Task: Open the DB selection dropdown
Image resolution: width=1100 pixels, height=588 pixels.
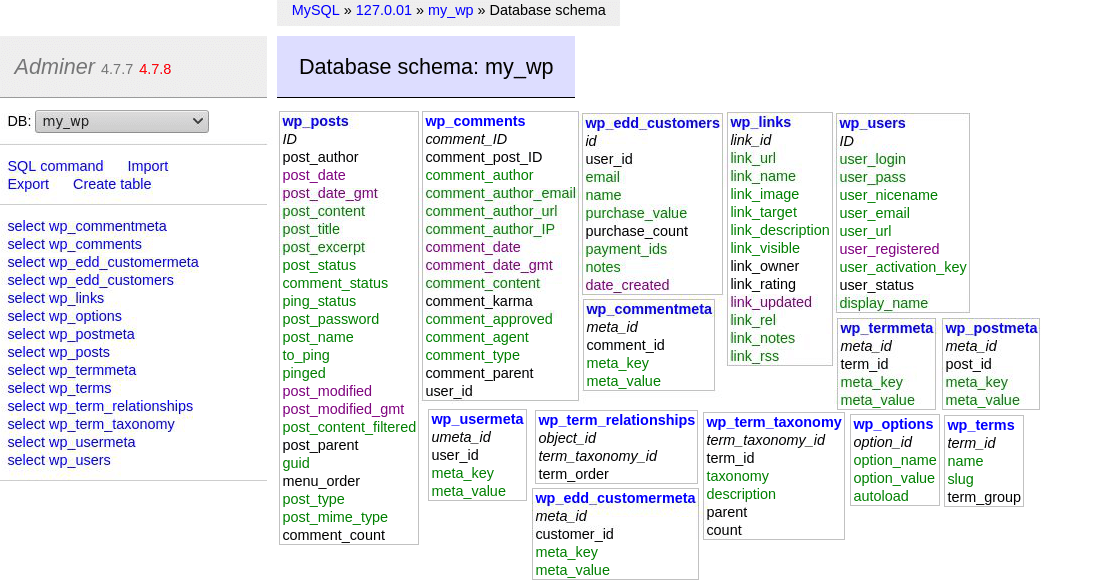Action: coord(121,120)
